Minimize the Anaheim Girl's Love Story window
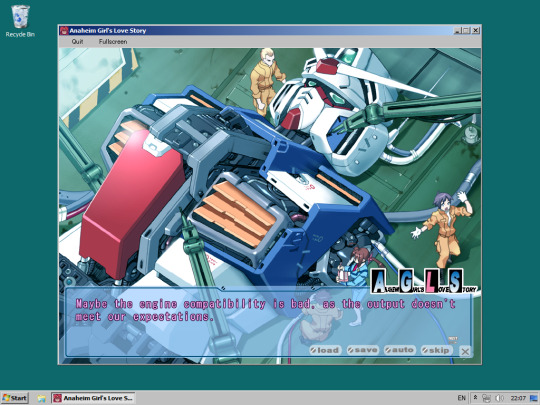 click(x=457, y=31)
